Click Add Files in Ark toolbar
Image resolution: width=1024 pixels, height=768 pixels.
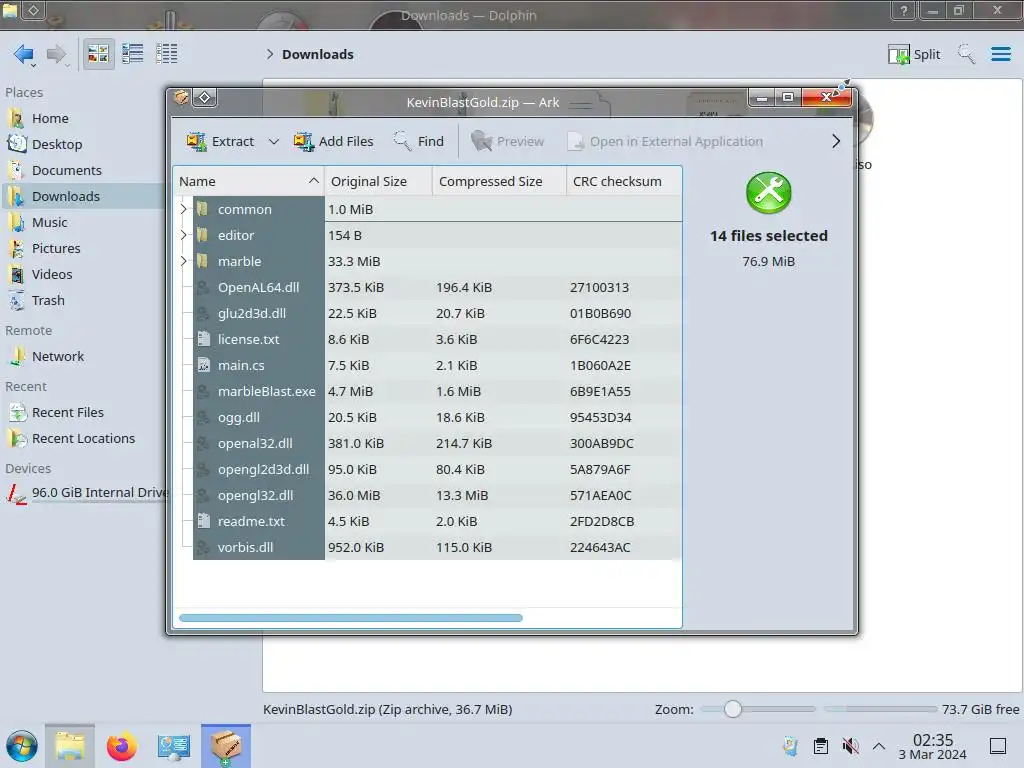(x=334, y=141)
